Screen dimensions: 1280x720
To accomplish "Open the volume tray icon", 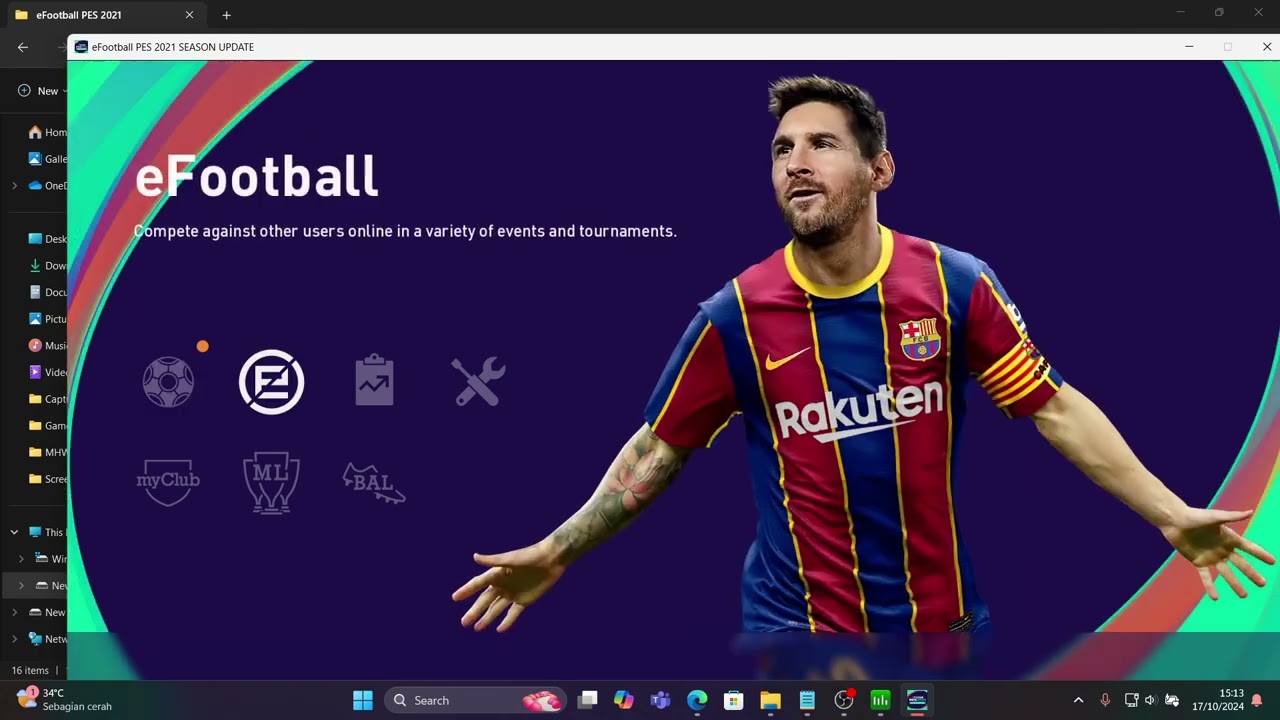I will 1150,700.
